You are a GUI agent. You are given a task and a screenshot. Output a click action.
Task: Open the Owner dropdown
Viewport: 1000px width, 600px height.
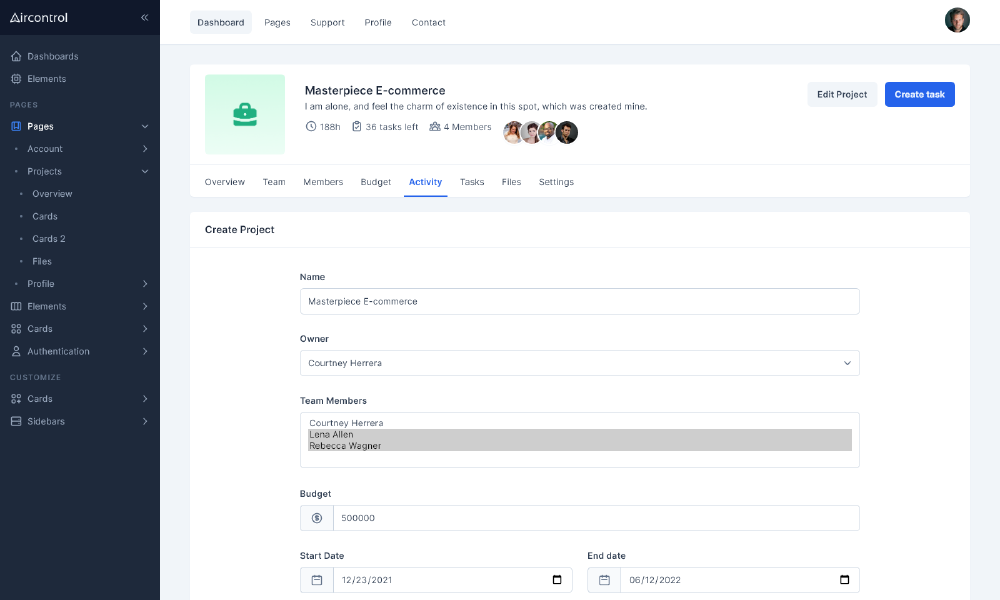[x=579, y=363]
